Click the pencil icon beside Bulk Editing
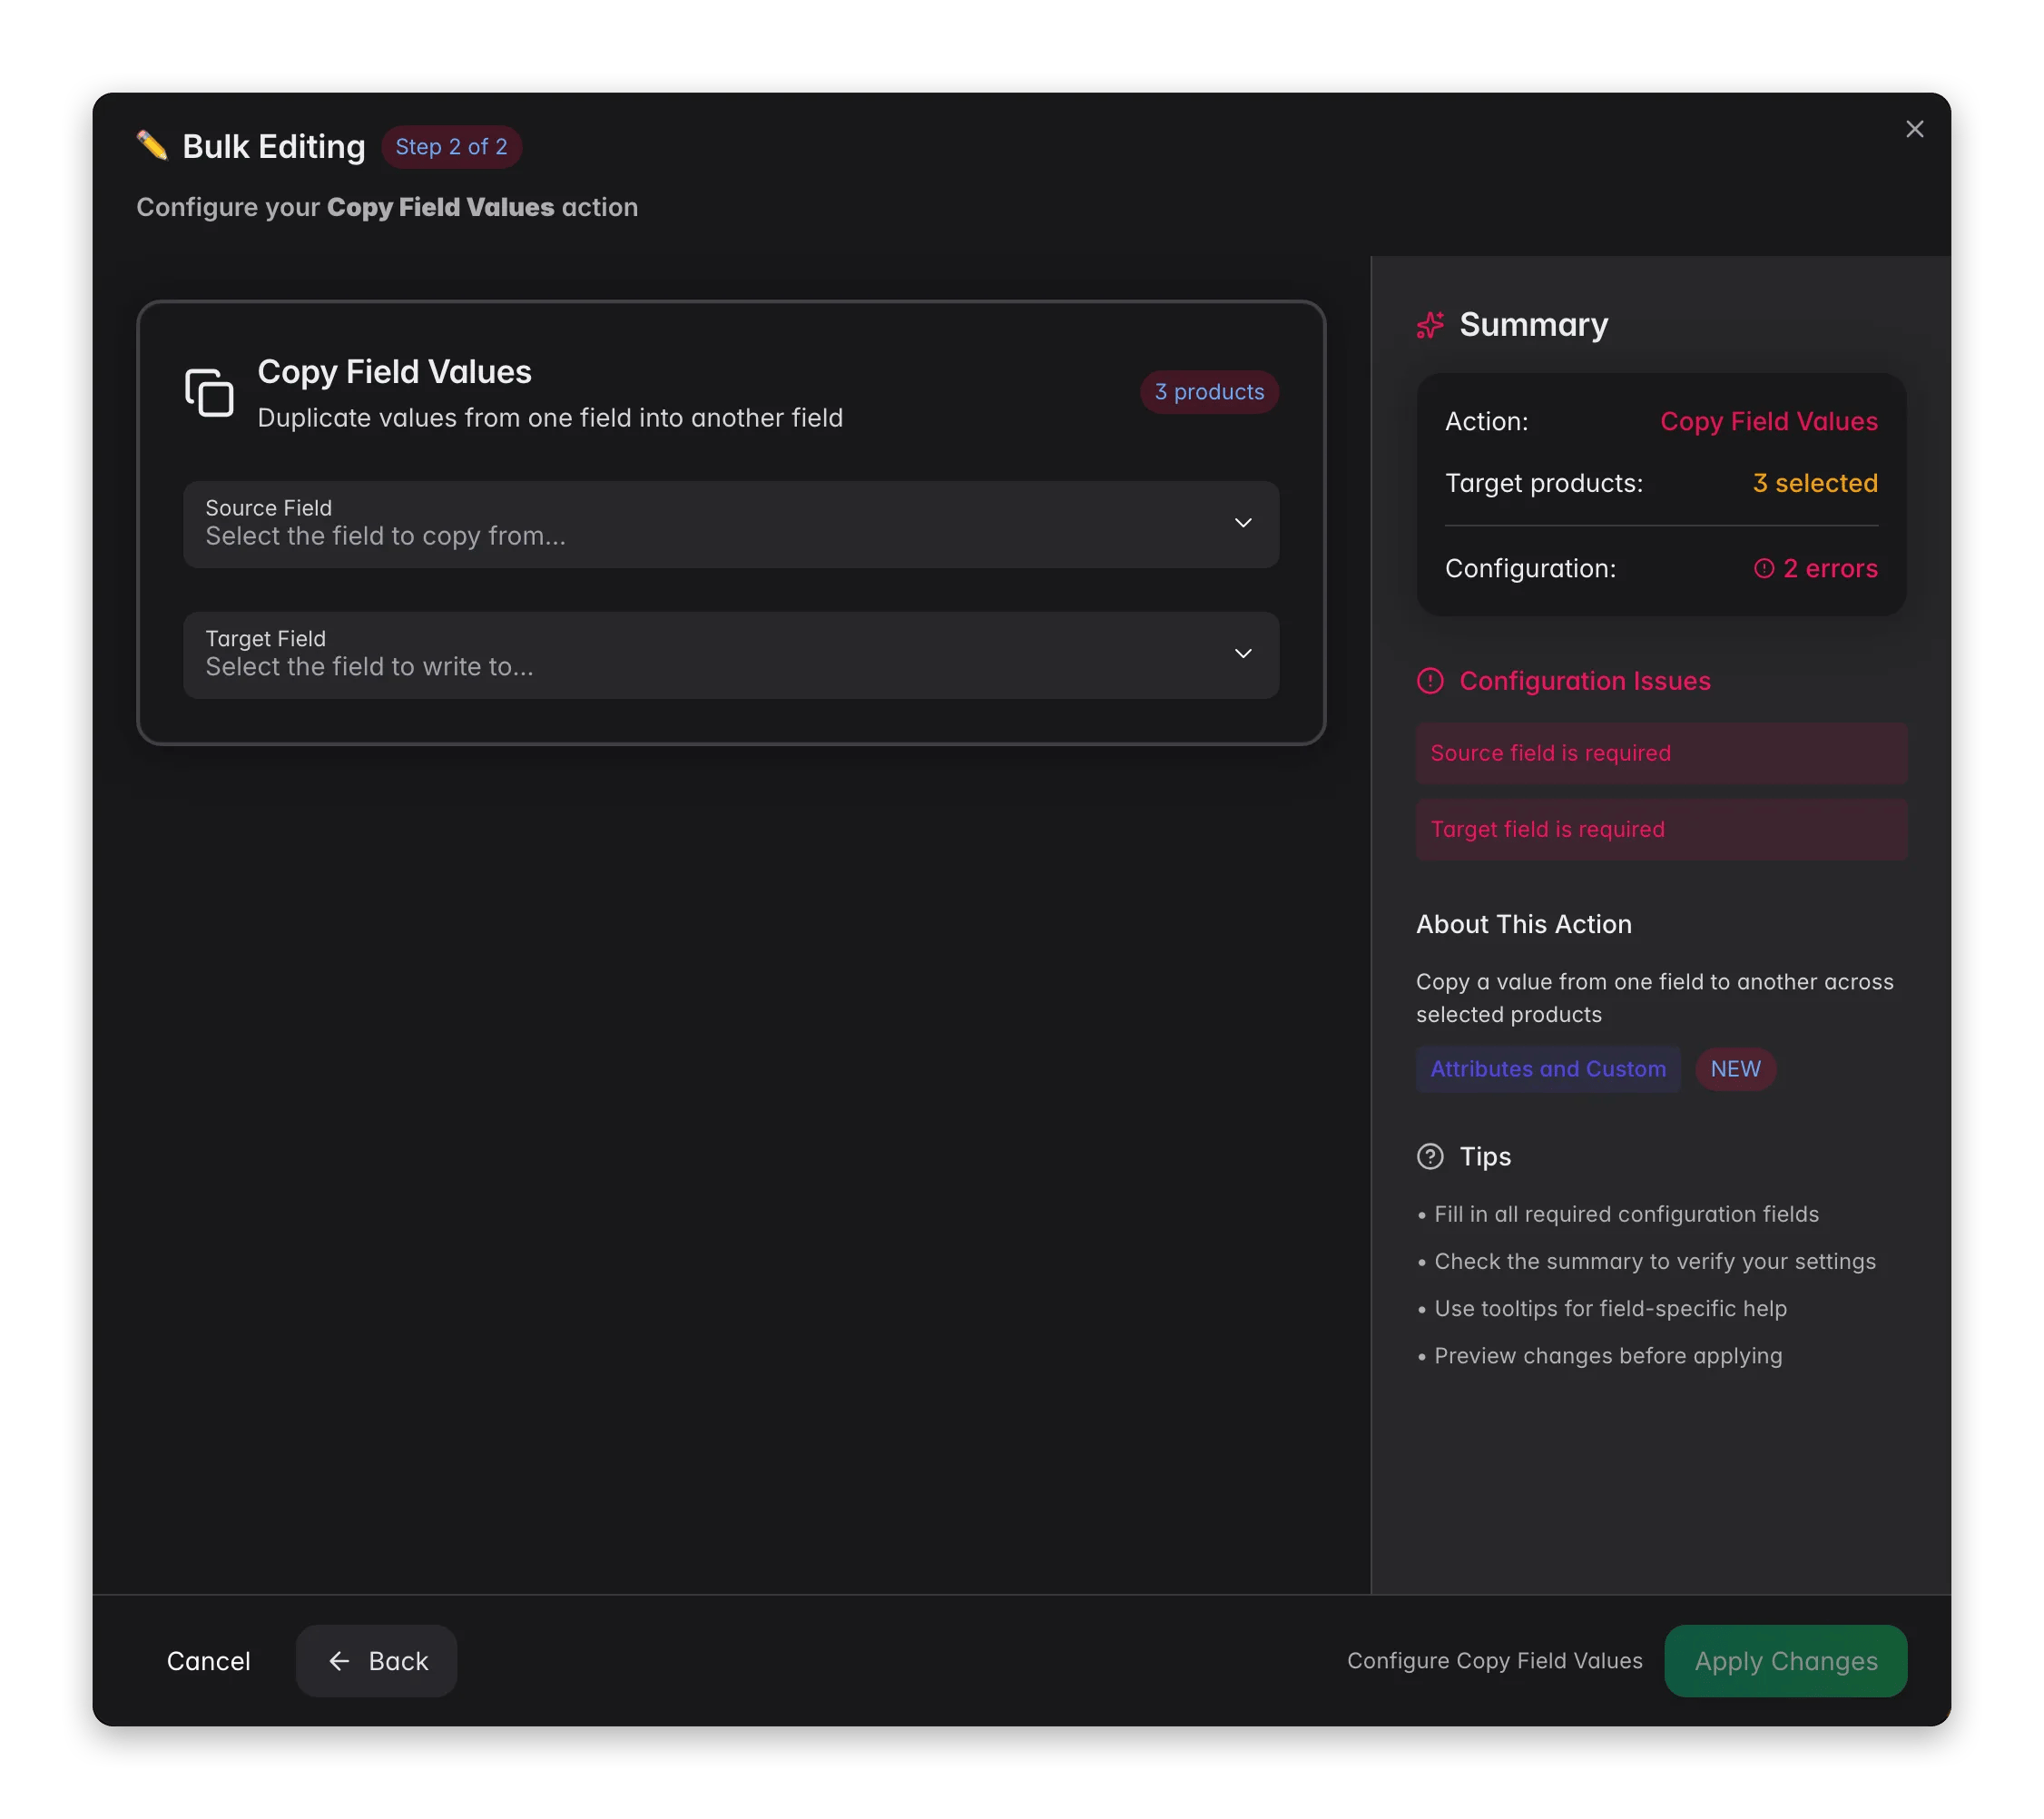2044x1819 pixels. click(x=152, y=146)
